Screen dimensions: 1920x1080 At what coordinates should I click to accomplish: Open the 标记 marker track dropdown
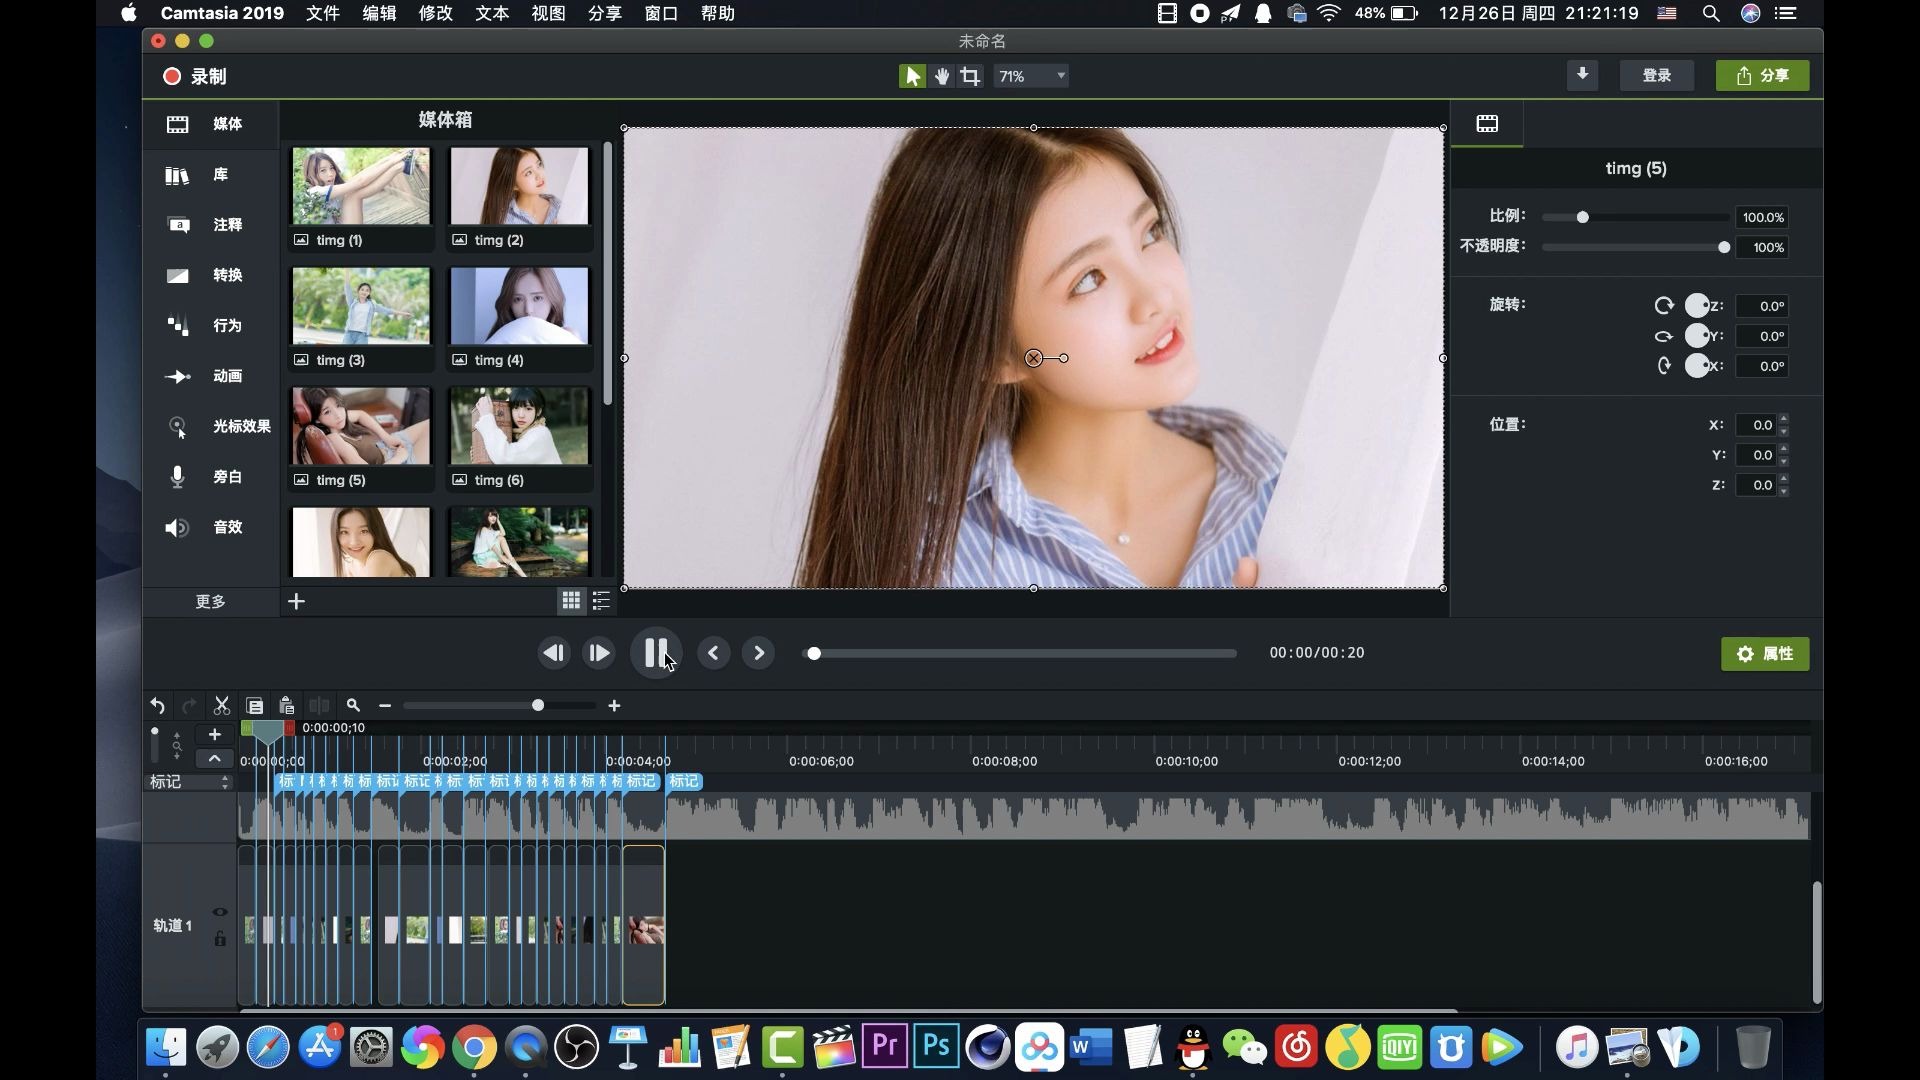point(189,782)
